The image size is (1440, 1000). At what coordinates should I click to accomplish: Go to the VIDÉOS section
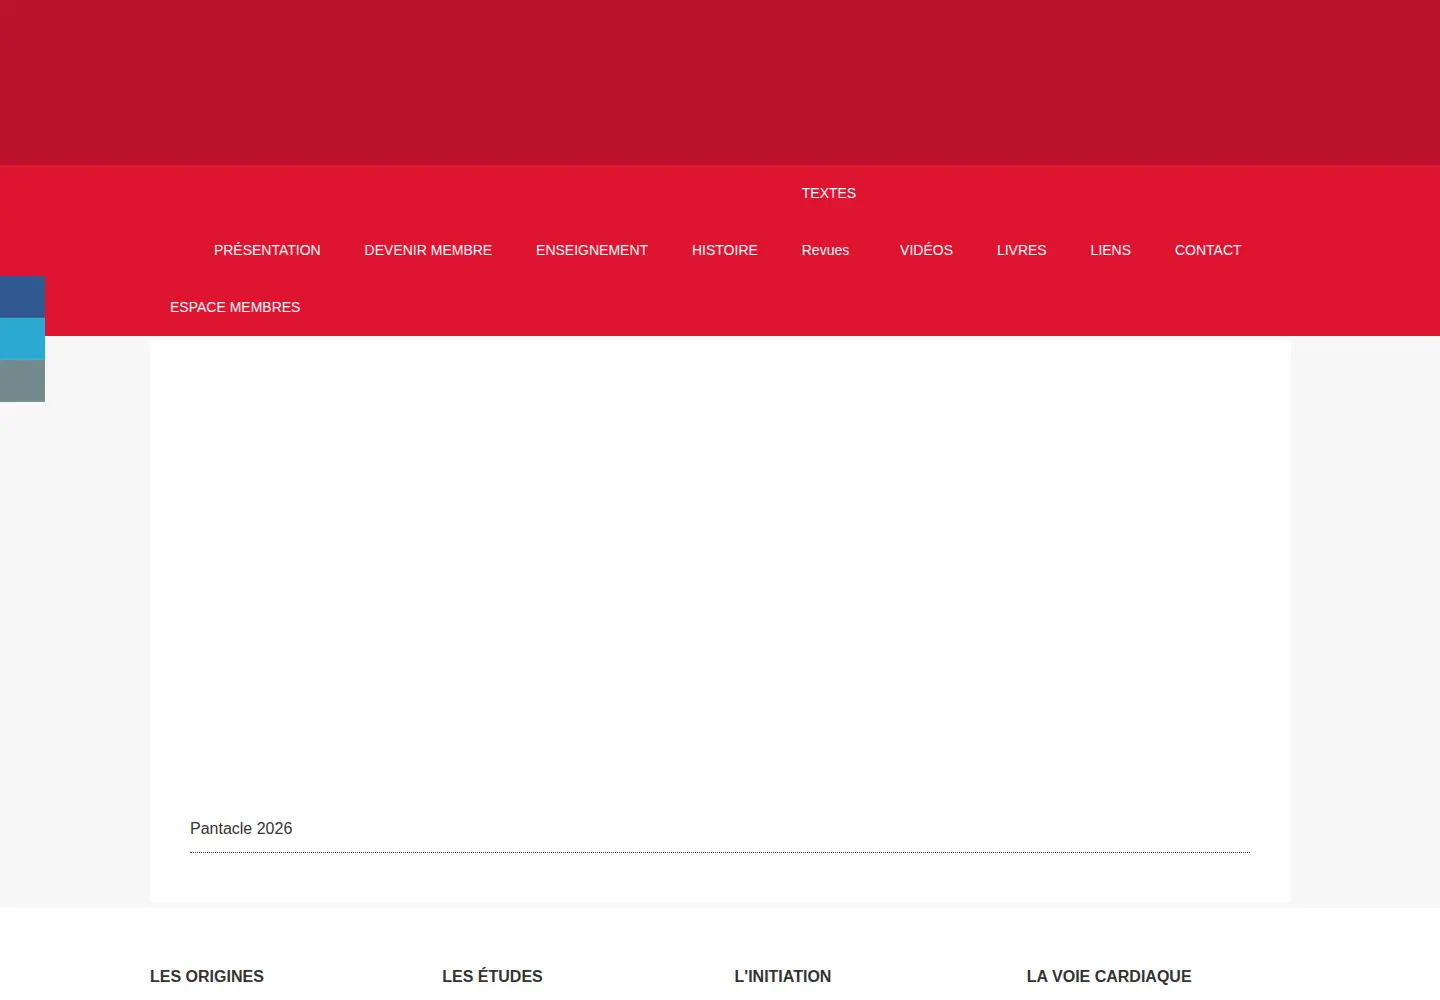pos(926,250)
